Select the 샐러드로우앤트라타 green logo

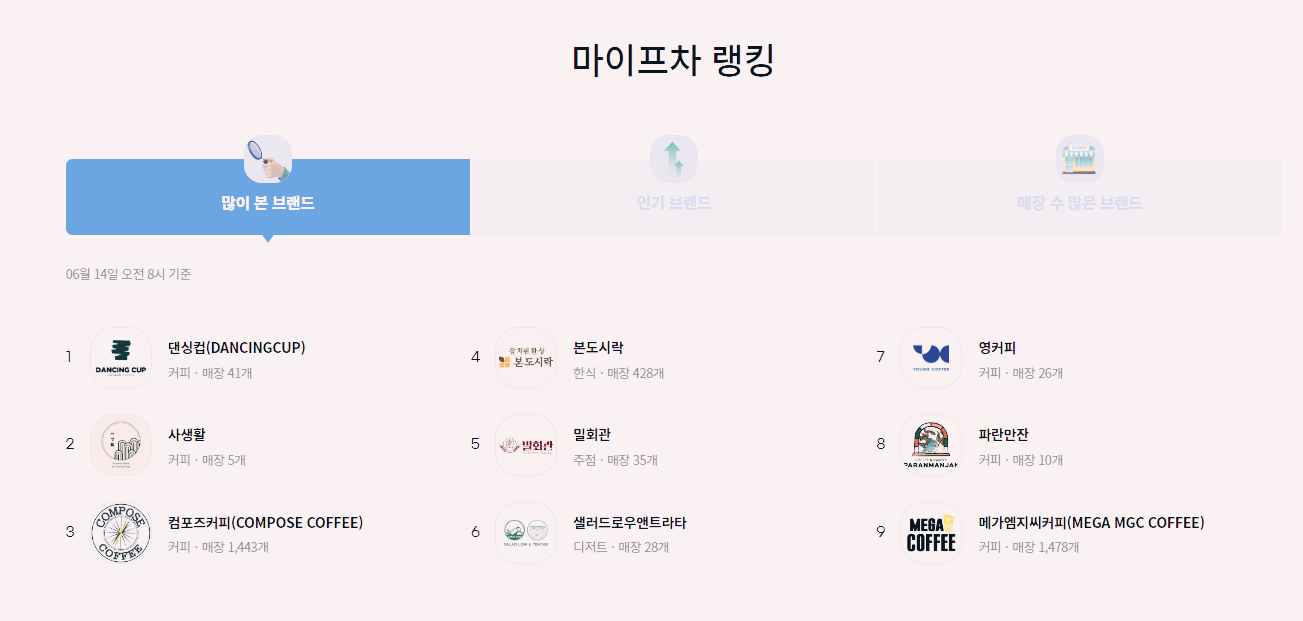point(525,531)
